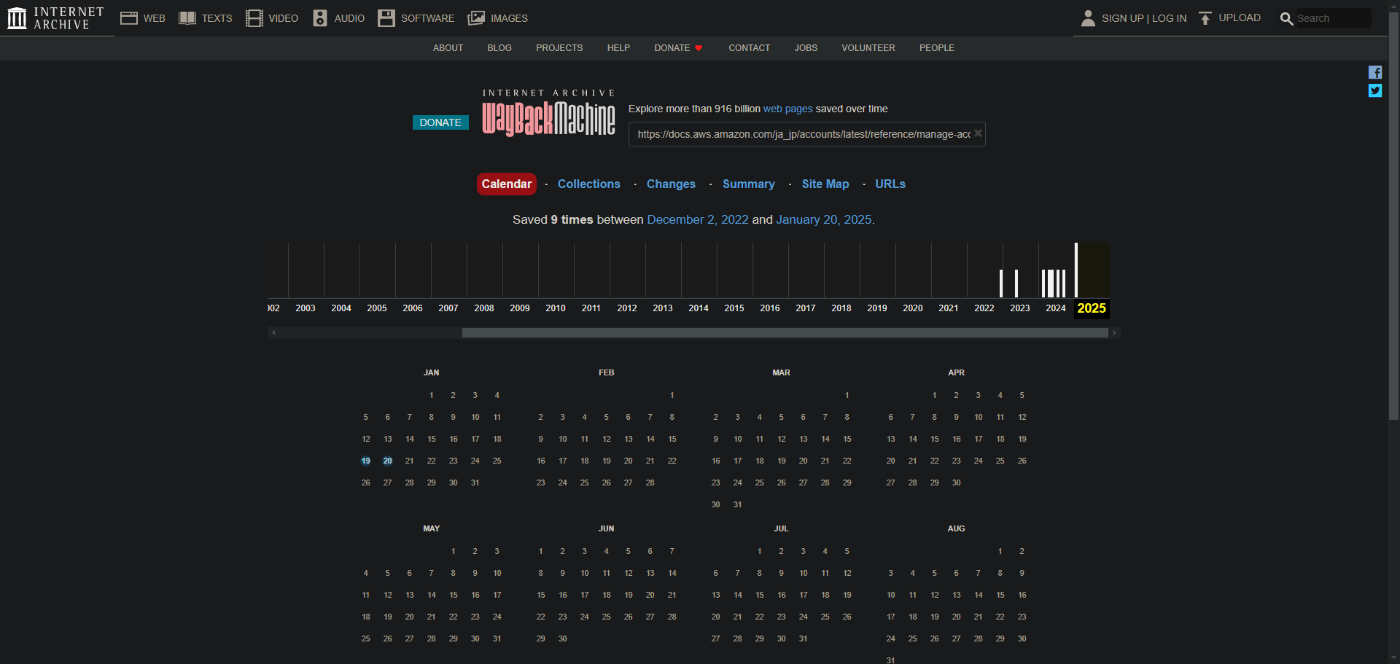
Task: Select year 2010 in timeline
Action: click(x=555, y=308)
